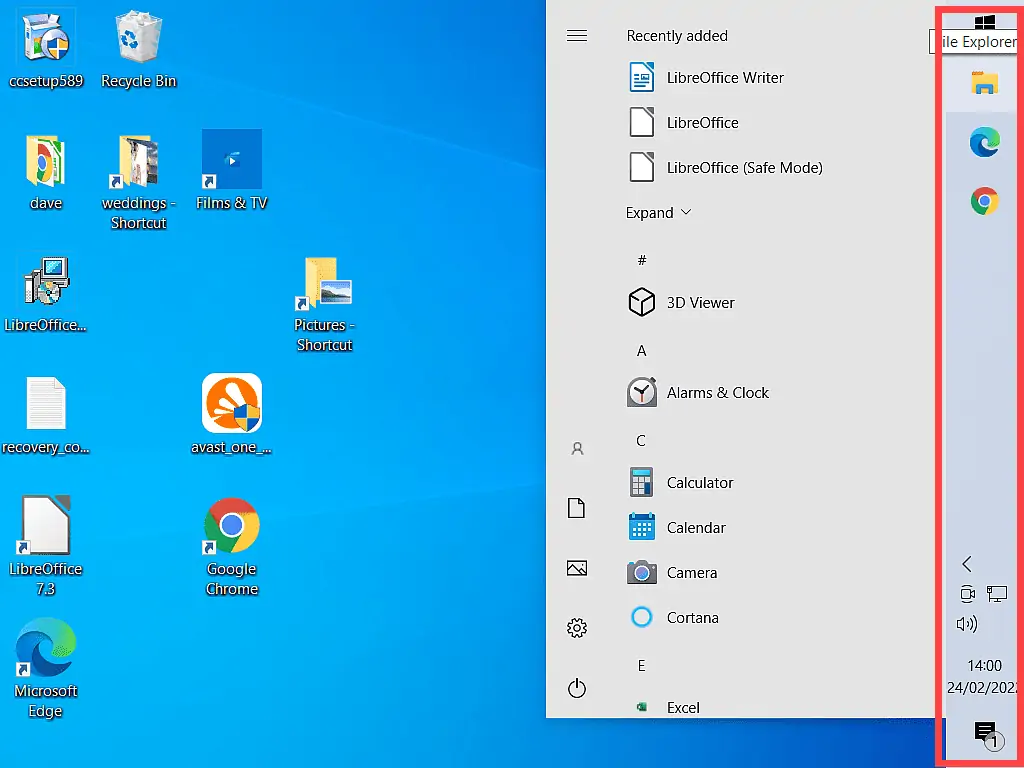Open File Explorer from the taskbar

(x=984, y=84)
